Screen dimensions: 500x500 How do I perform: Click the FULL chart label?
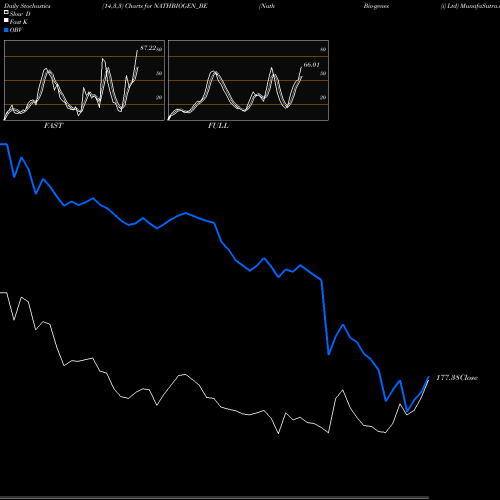pyautogui.click(x=218, y=126)
